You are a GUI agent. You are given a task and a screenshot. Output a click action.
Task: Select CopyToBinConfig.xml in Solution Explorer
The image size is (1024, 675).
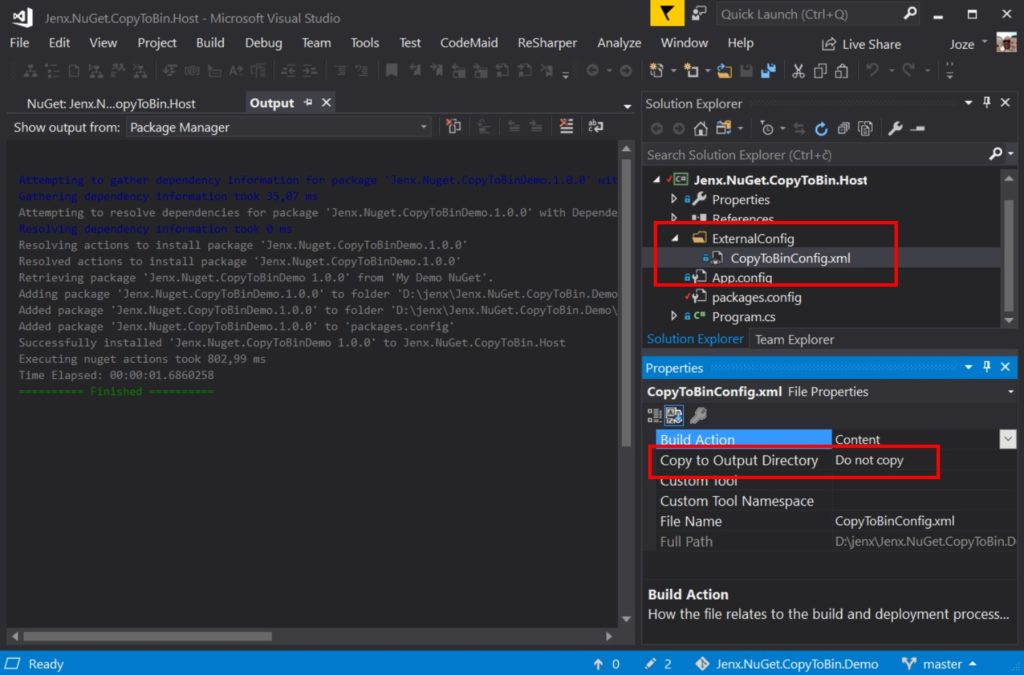pos(790,258)
